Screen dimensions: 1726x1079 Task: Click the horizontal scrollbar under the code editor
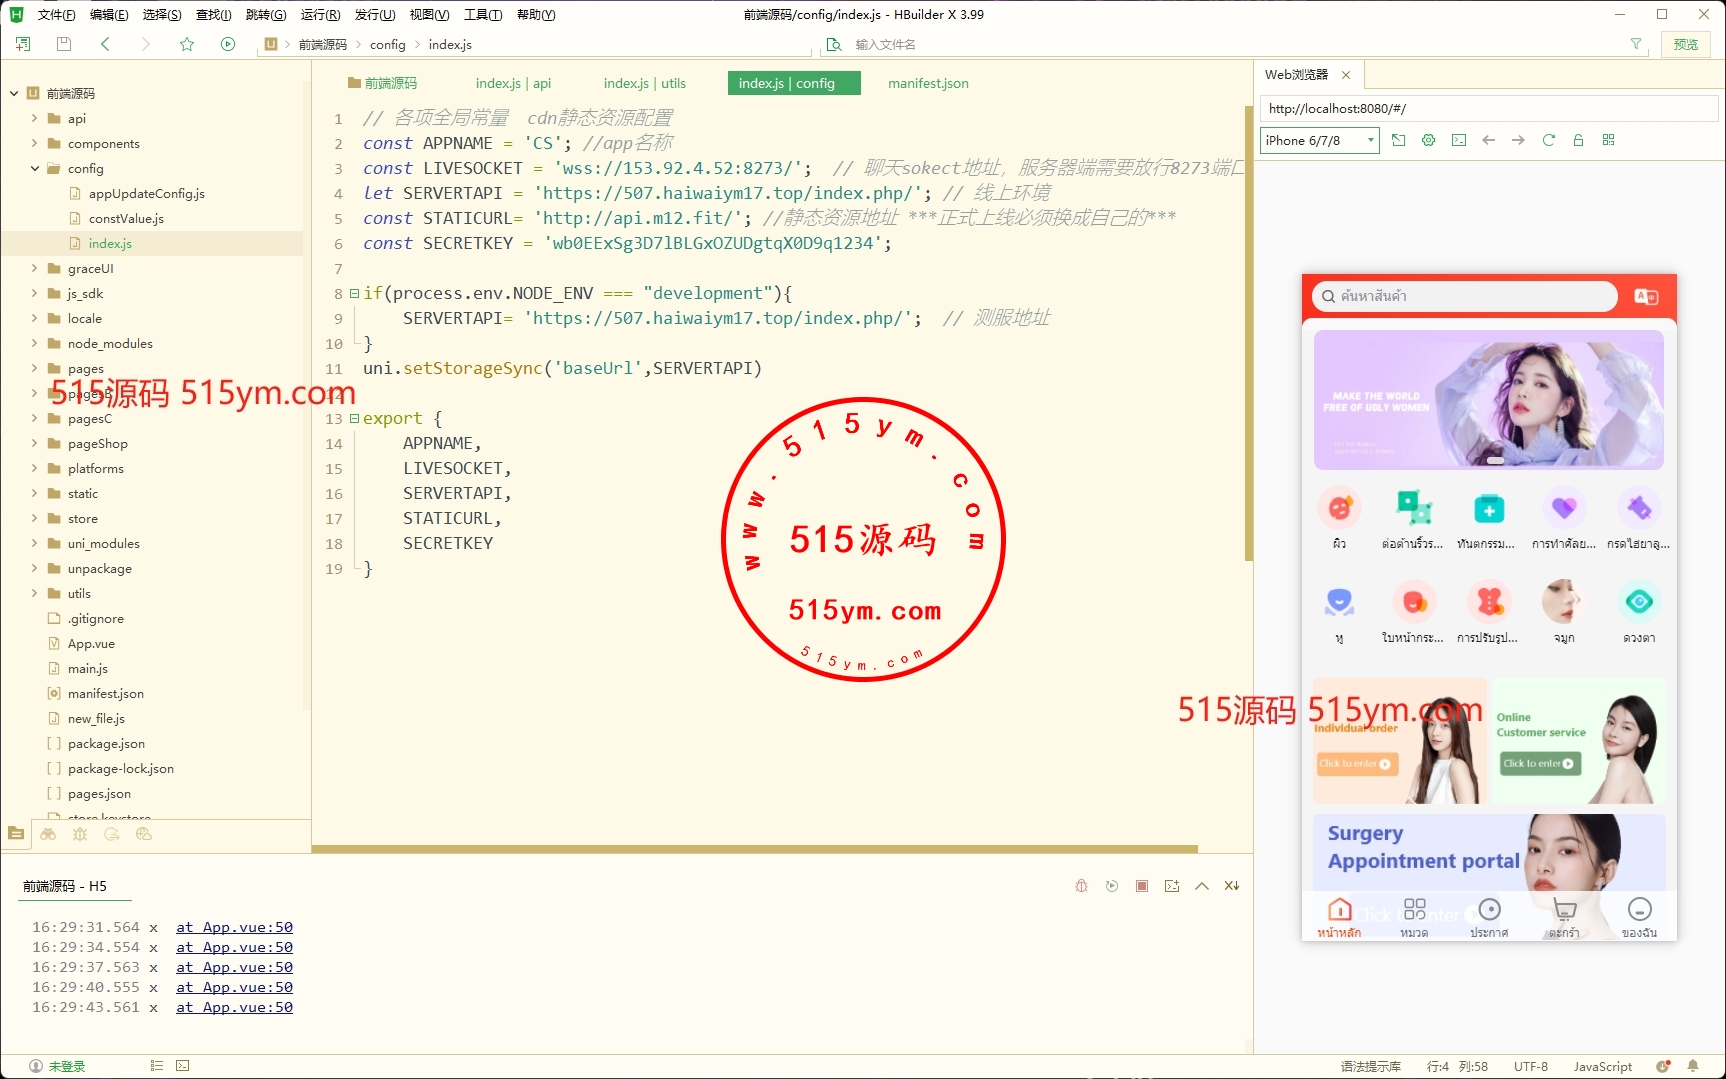pyautogui.click(x=754, y=849)
